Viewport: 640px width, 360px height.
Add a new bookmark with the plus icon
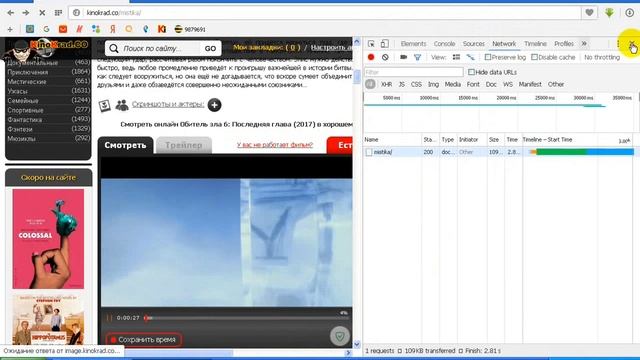(10, 29)
